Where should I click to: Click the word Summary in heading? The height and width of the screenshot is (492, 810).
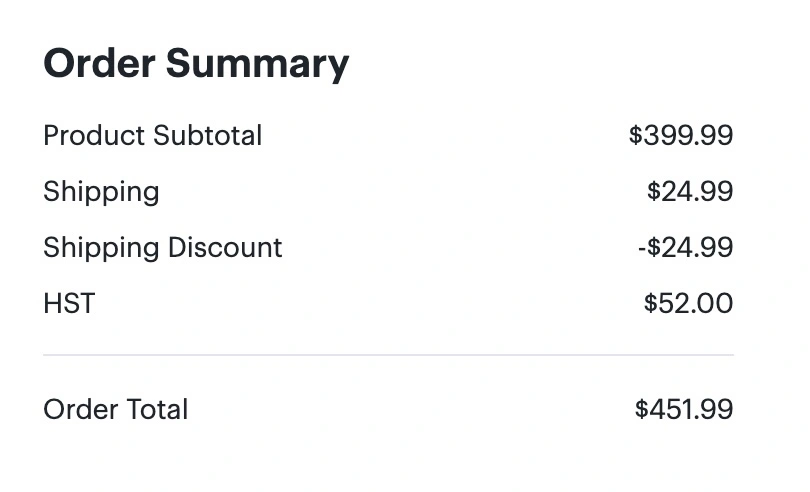pos(257,65)
